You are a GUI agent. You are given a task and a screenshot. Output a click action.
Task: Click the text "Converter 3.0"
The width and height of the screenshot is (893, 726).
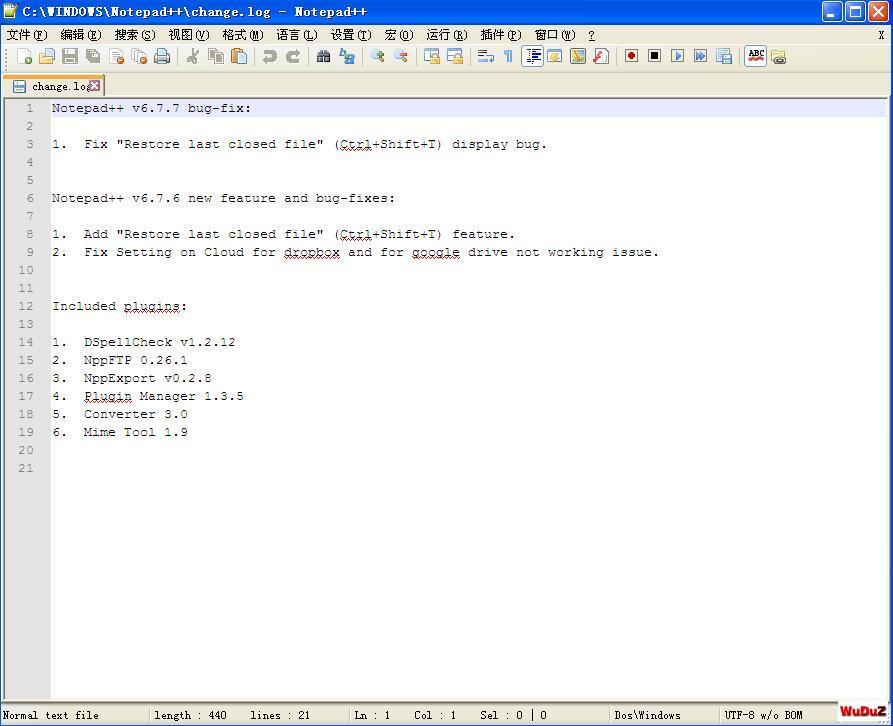coord(136,415)
